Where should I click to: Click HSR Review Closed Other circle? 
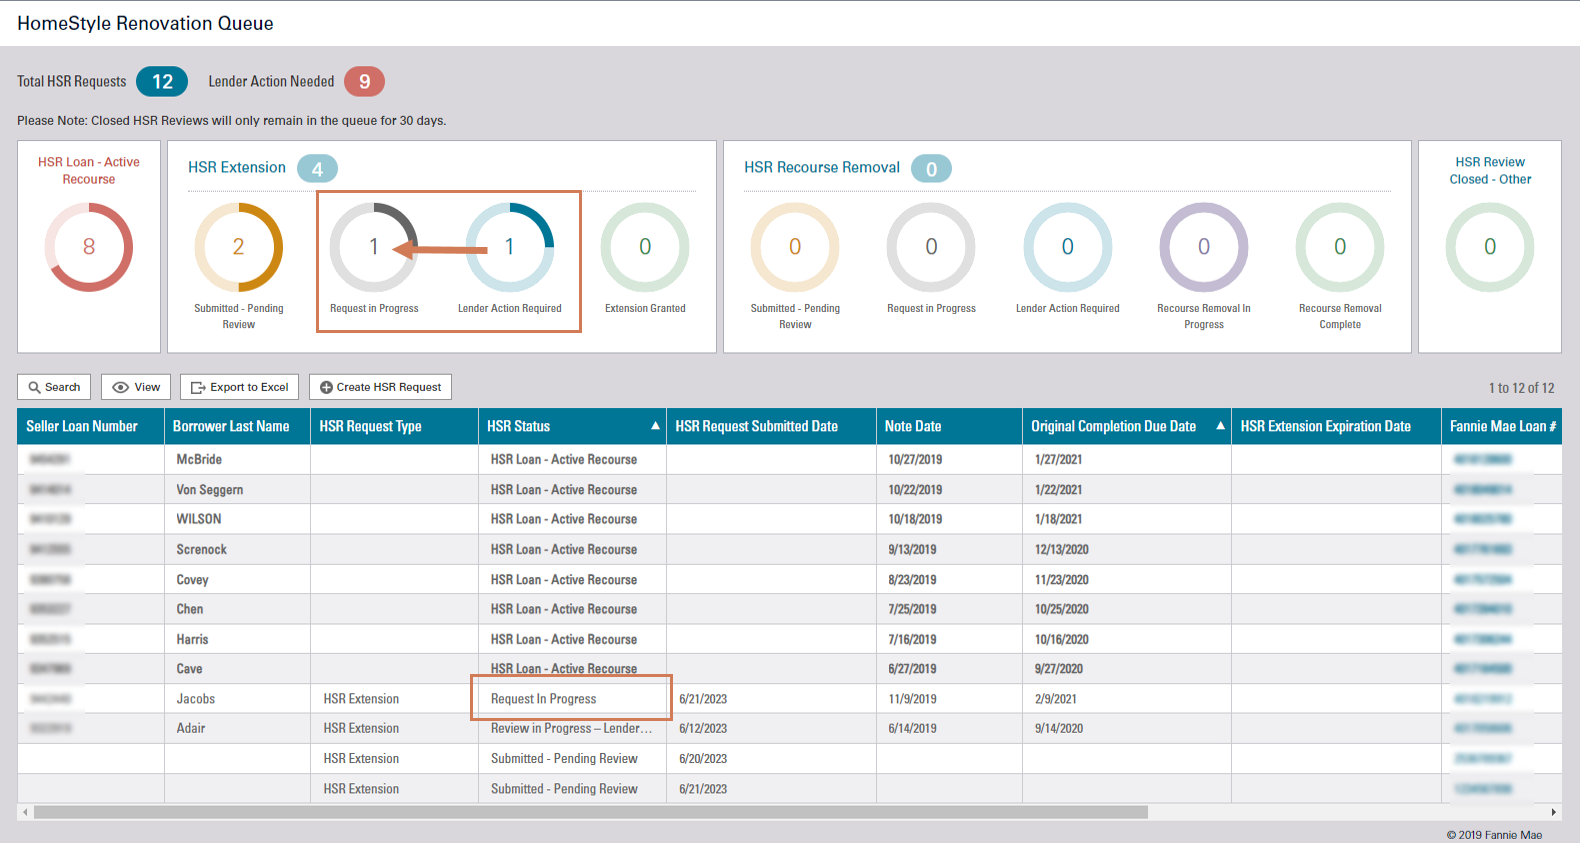click(x=1490, y=247)
